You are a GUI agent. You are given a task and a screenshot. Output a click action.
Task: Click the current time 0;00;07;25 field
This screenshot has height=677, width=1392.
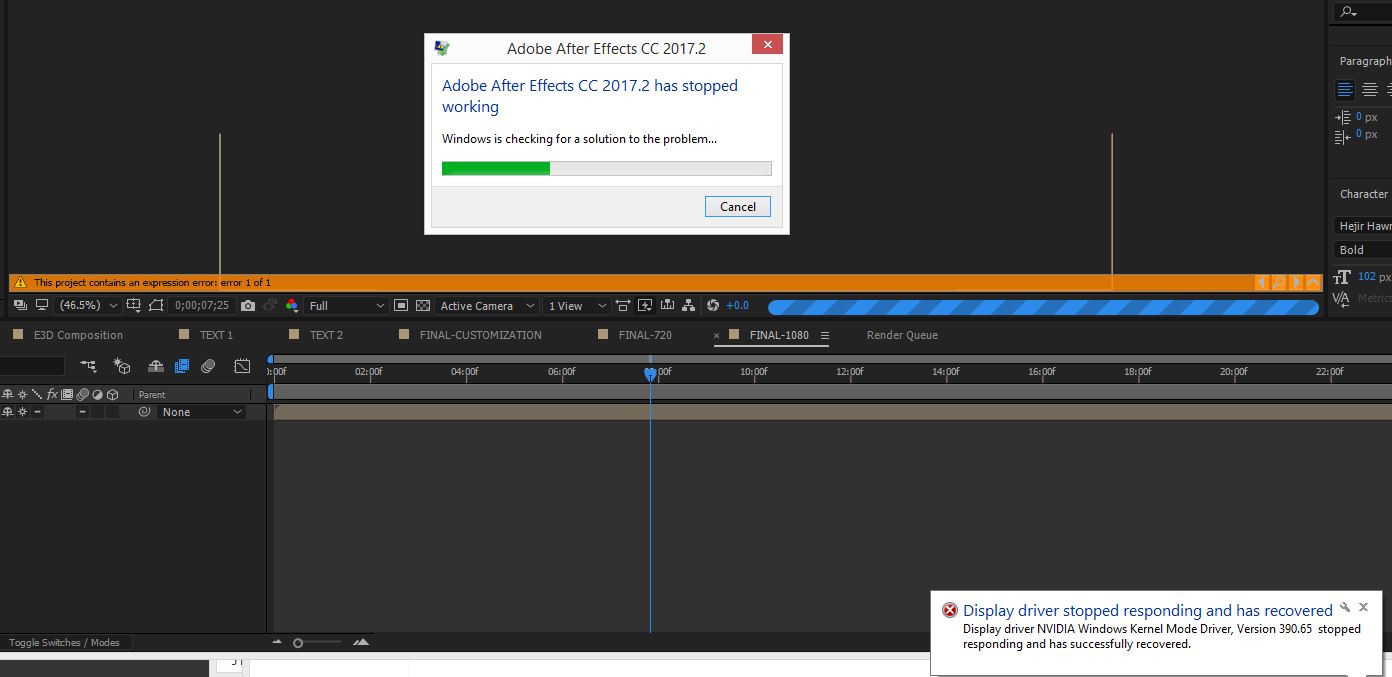click(202, 305)
